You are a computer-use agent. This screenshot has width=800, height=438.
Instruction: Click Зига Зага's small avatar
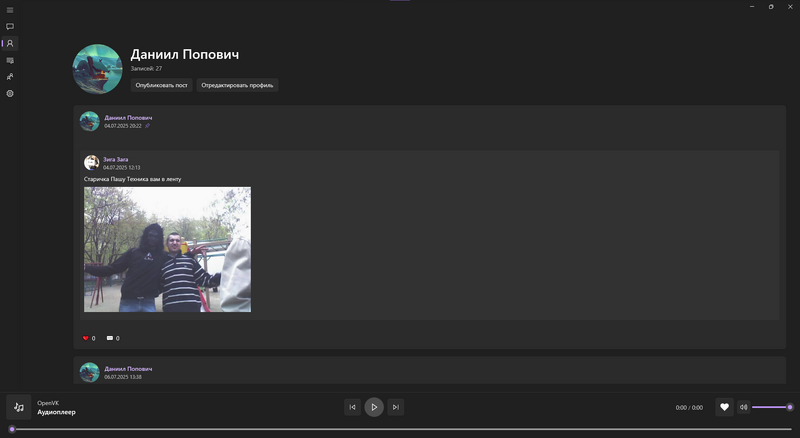pos(91,162)
